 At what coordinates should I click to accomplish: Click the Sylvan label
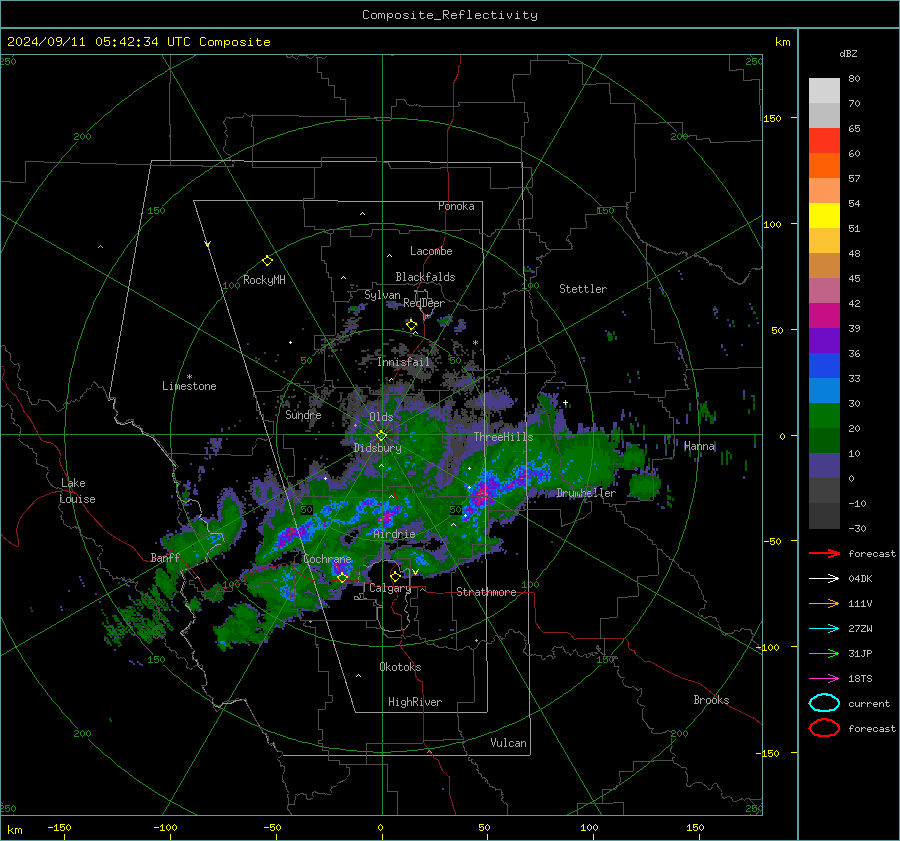coord(382,296)
